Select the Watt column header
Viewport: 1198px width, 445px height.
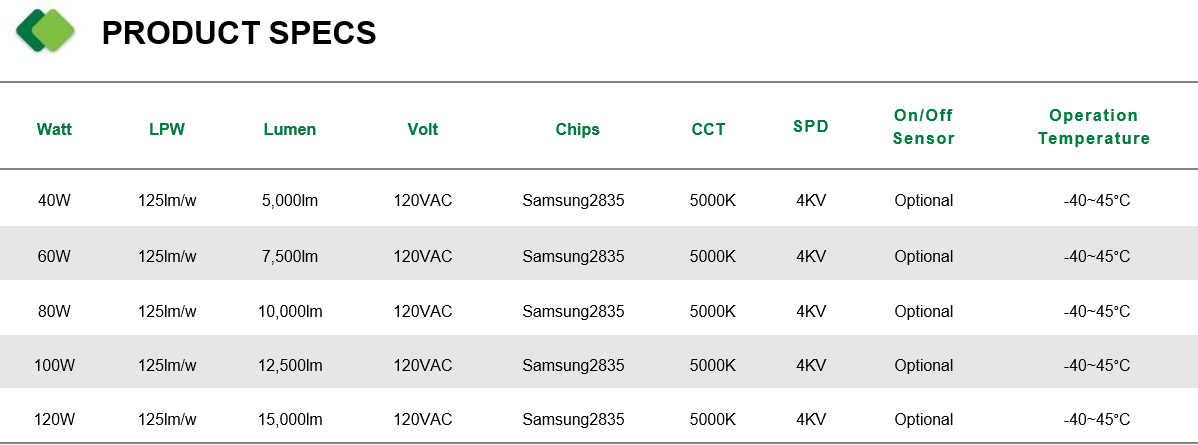click(54, 129)
